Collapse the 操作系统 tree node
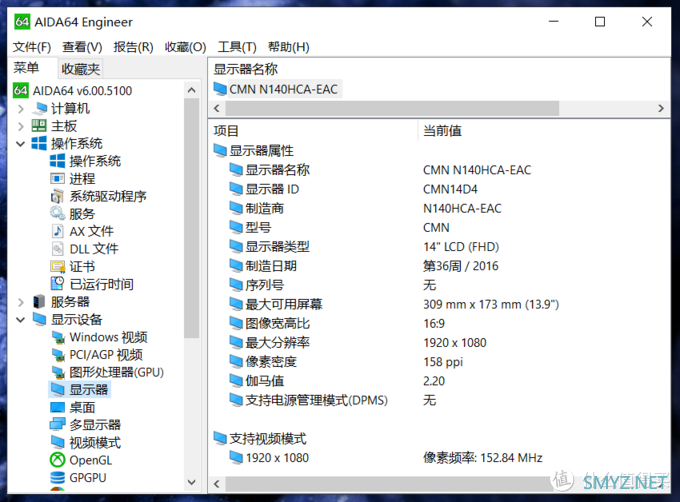 [x=22, y=144]
